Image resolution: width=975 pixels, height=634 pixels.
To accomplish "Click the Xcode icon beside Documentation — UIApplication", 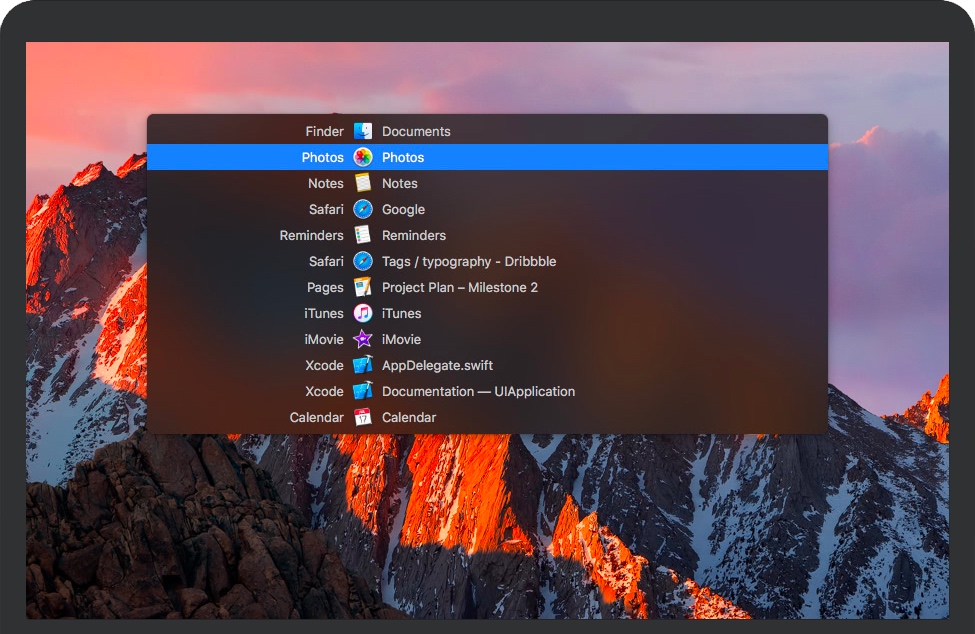I will click(x=363, y=391).
